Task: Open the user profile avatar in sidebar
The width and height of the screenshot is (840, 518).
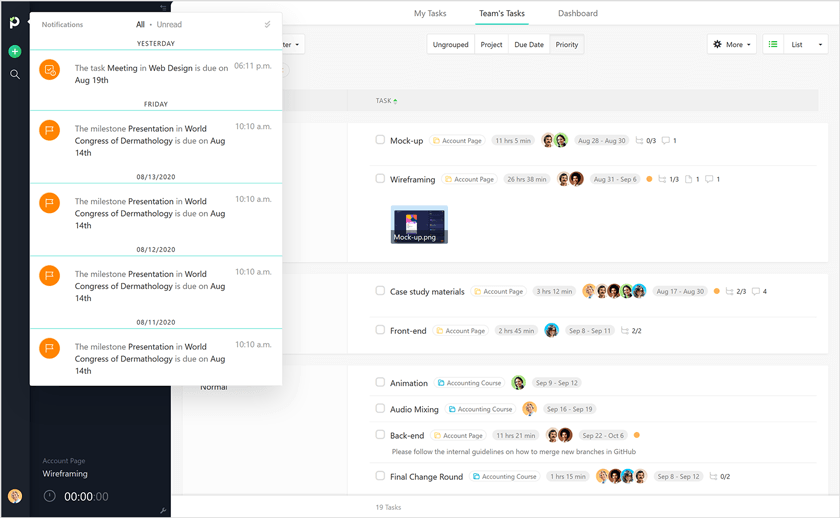Action: tap(15, 496)
